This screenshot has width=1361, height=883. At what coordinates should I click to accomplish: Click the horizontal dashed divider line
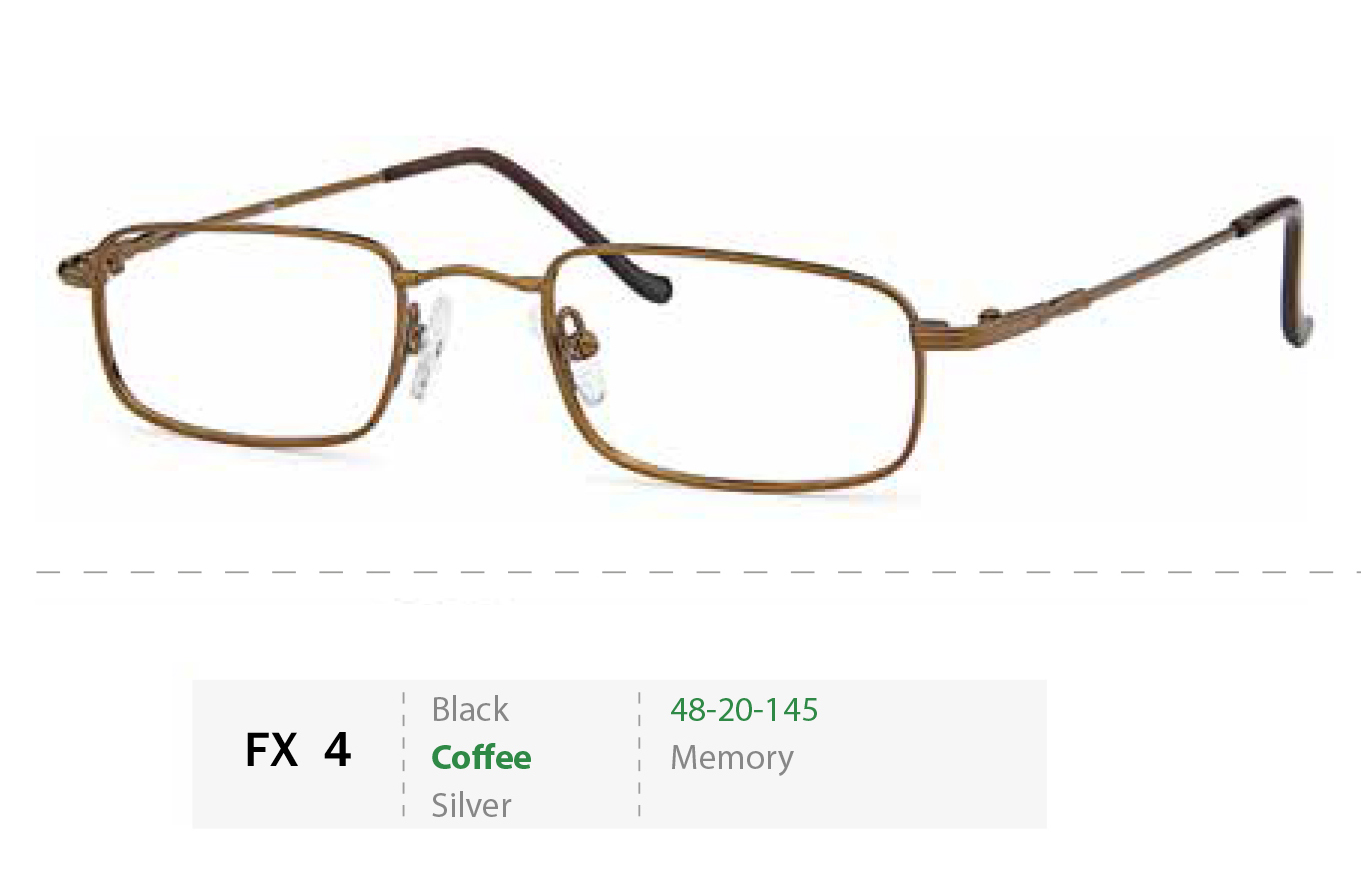pyautogui.click(x=698, y=572)
